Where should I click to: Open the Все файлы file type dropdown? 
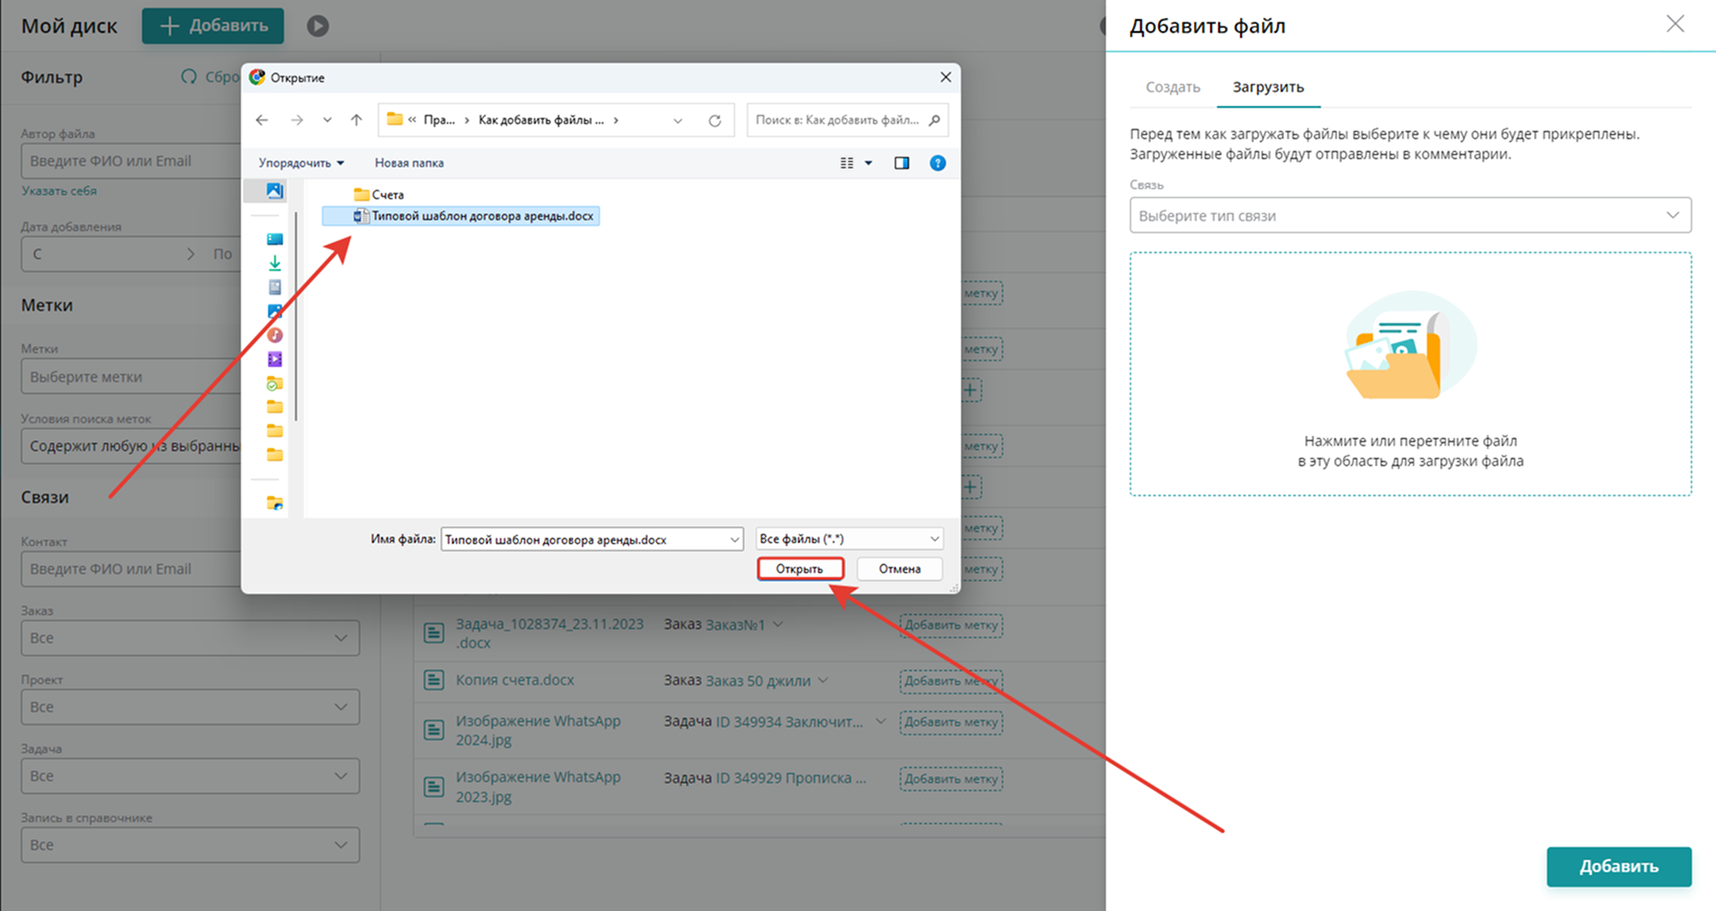click(x=849, y=539)
